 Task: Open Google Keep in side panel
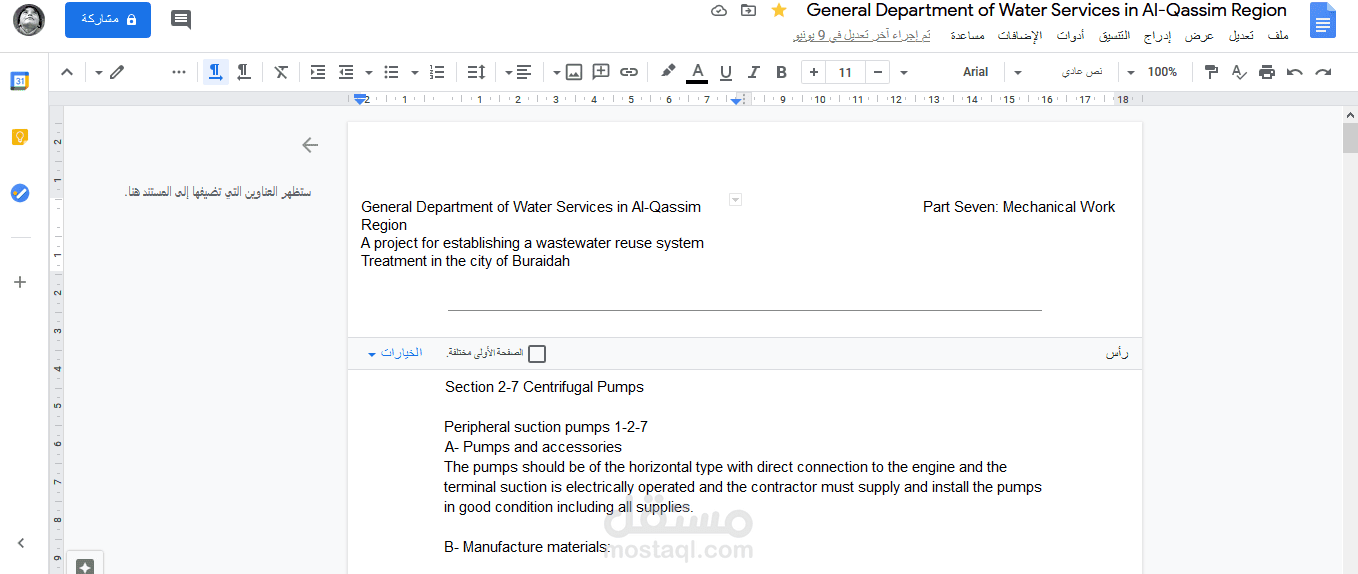click(19, 137)
